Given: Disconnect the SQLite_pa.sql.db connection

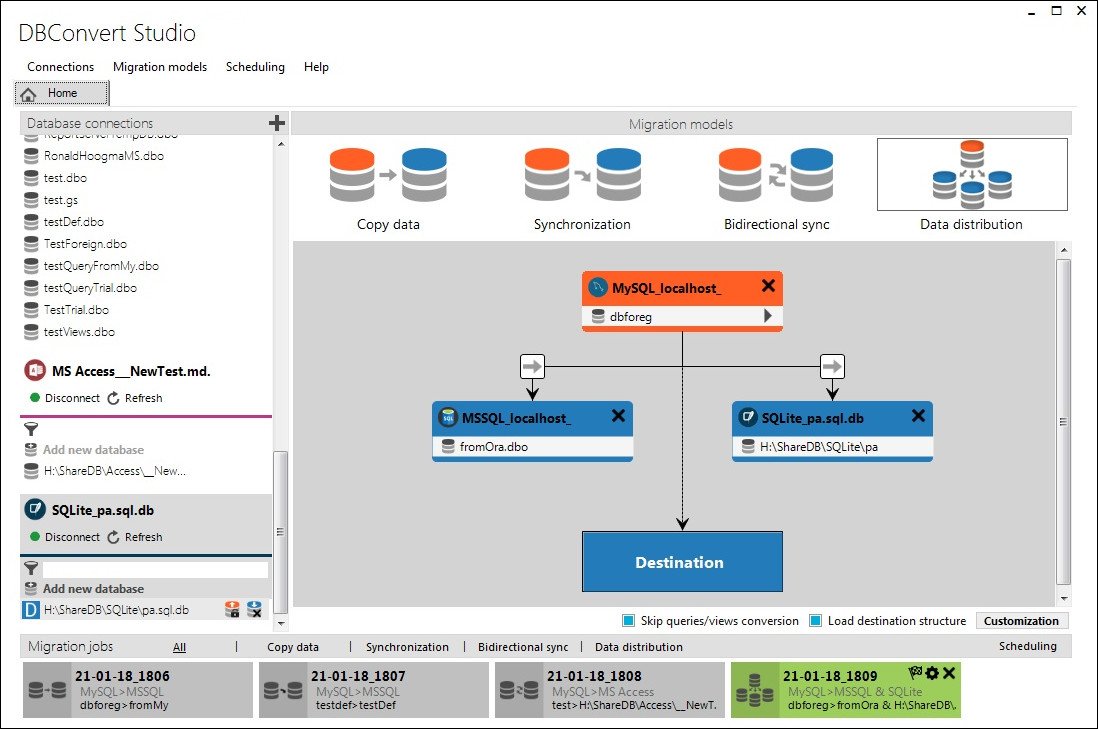Looking at the screenshot, I should coord(64,537).
